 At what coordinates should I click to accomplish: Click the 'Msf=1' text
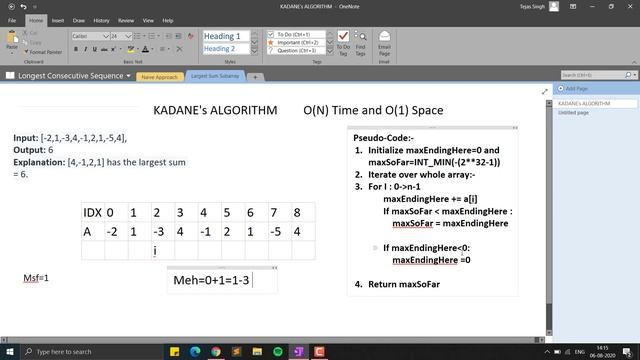click(x=36, y=278)
